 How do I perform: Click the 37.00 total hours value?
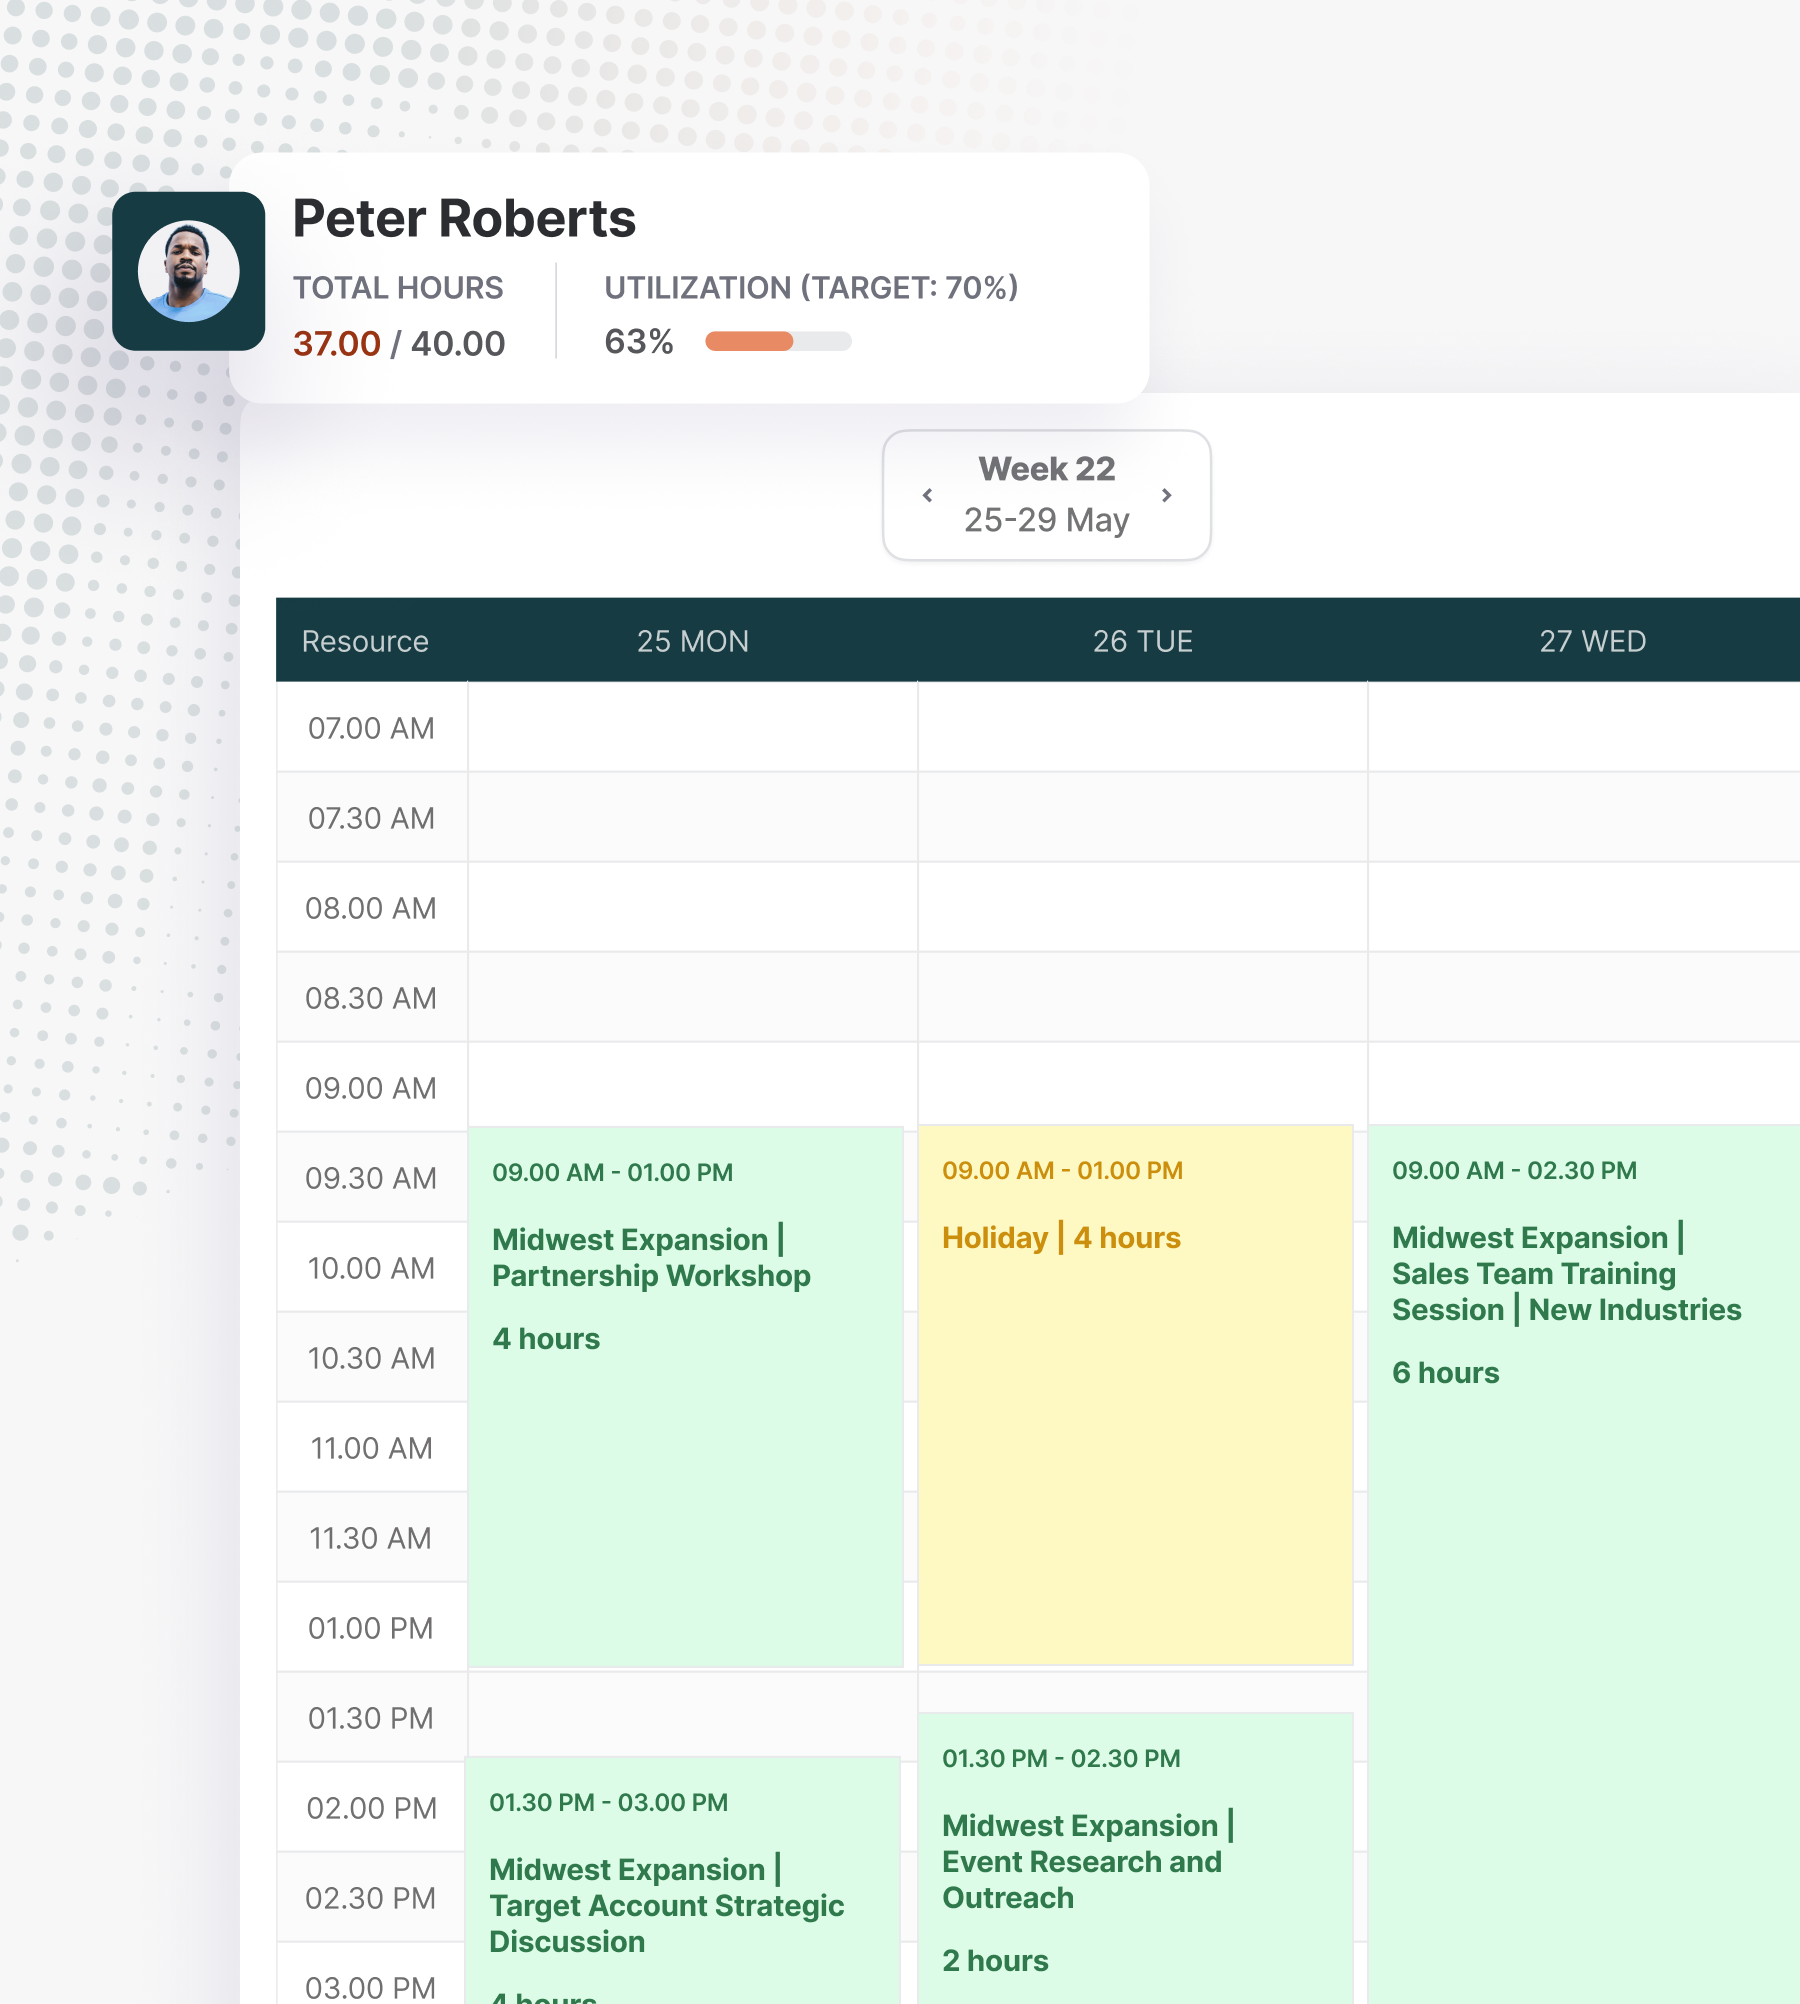pos(336,344)
